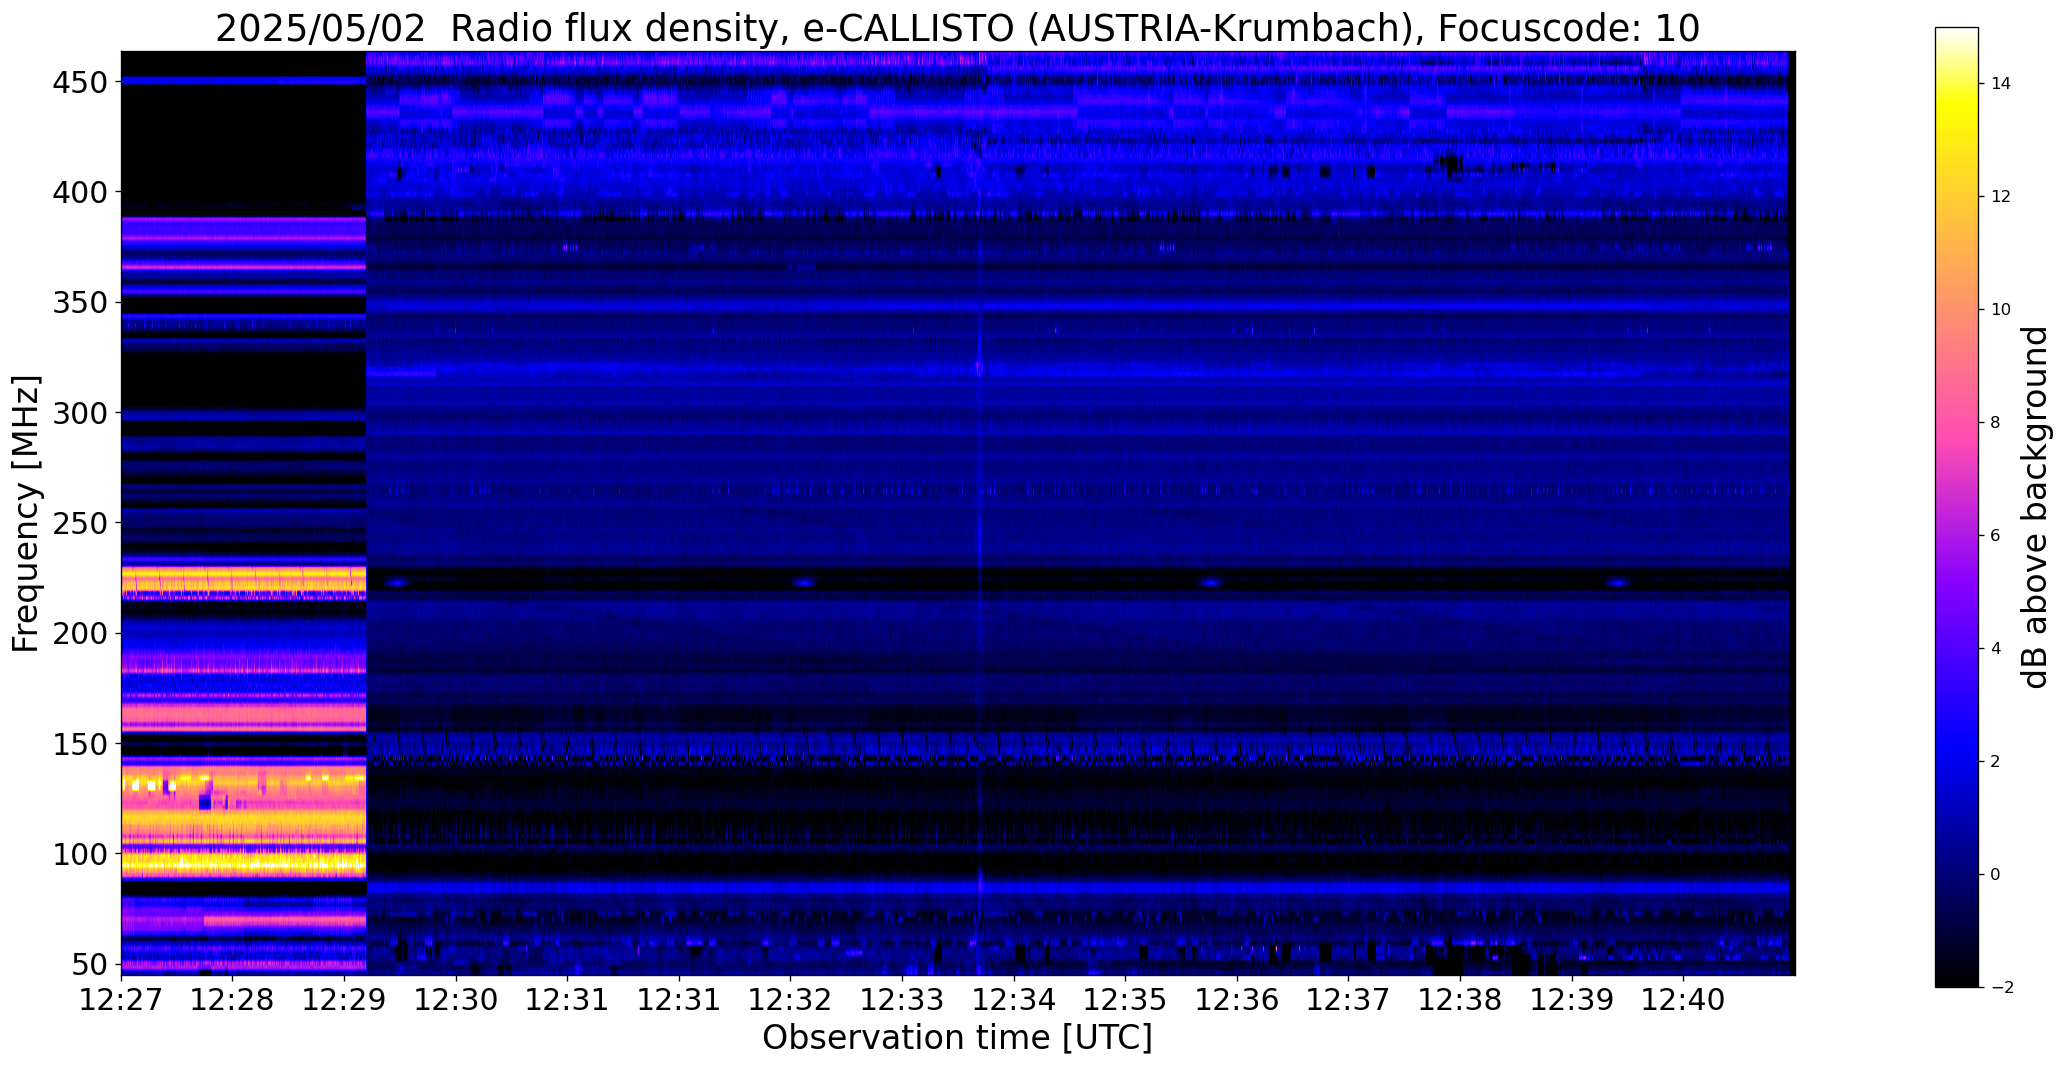
Task: Select the 250 tick on frequency axis
Action: [78, 523]
